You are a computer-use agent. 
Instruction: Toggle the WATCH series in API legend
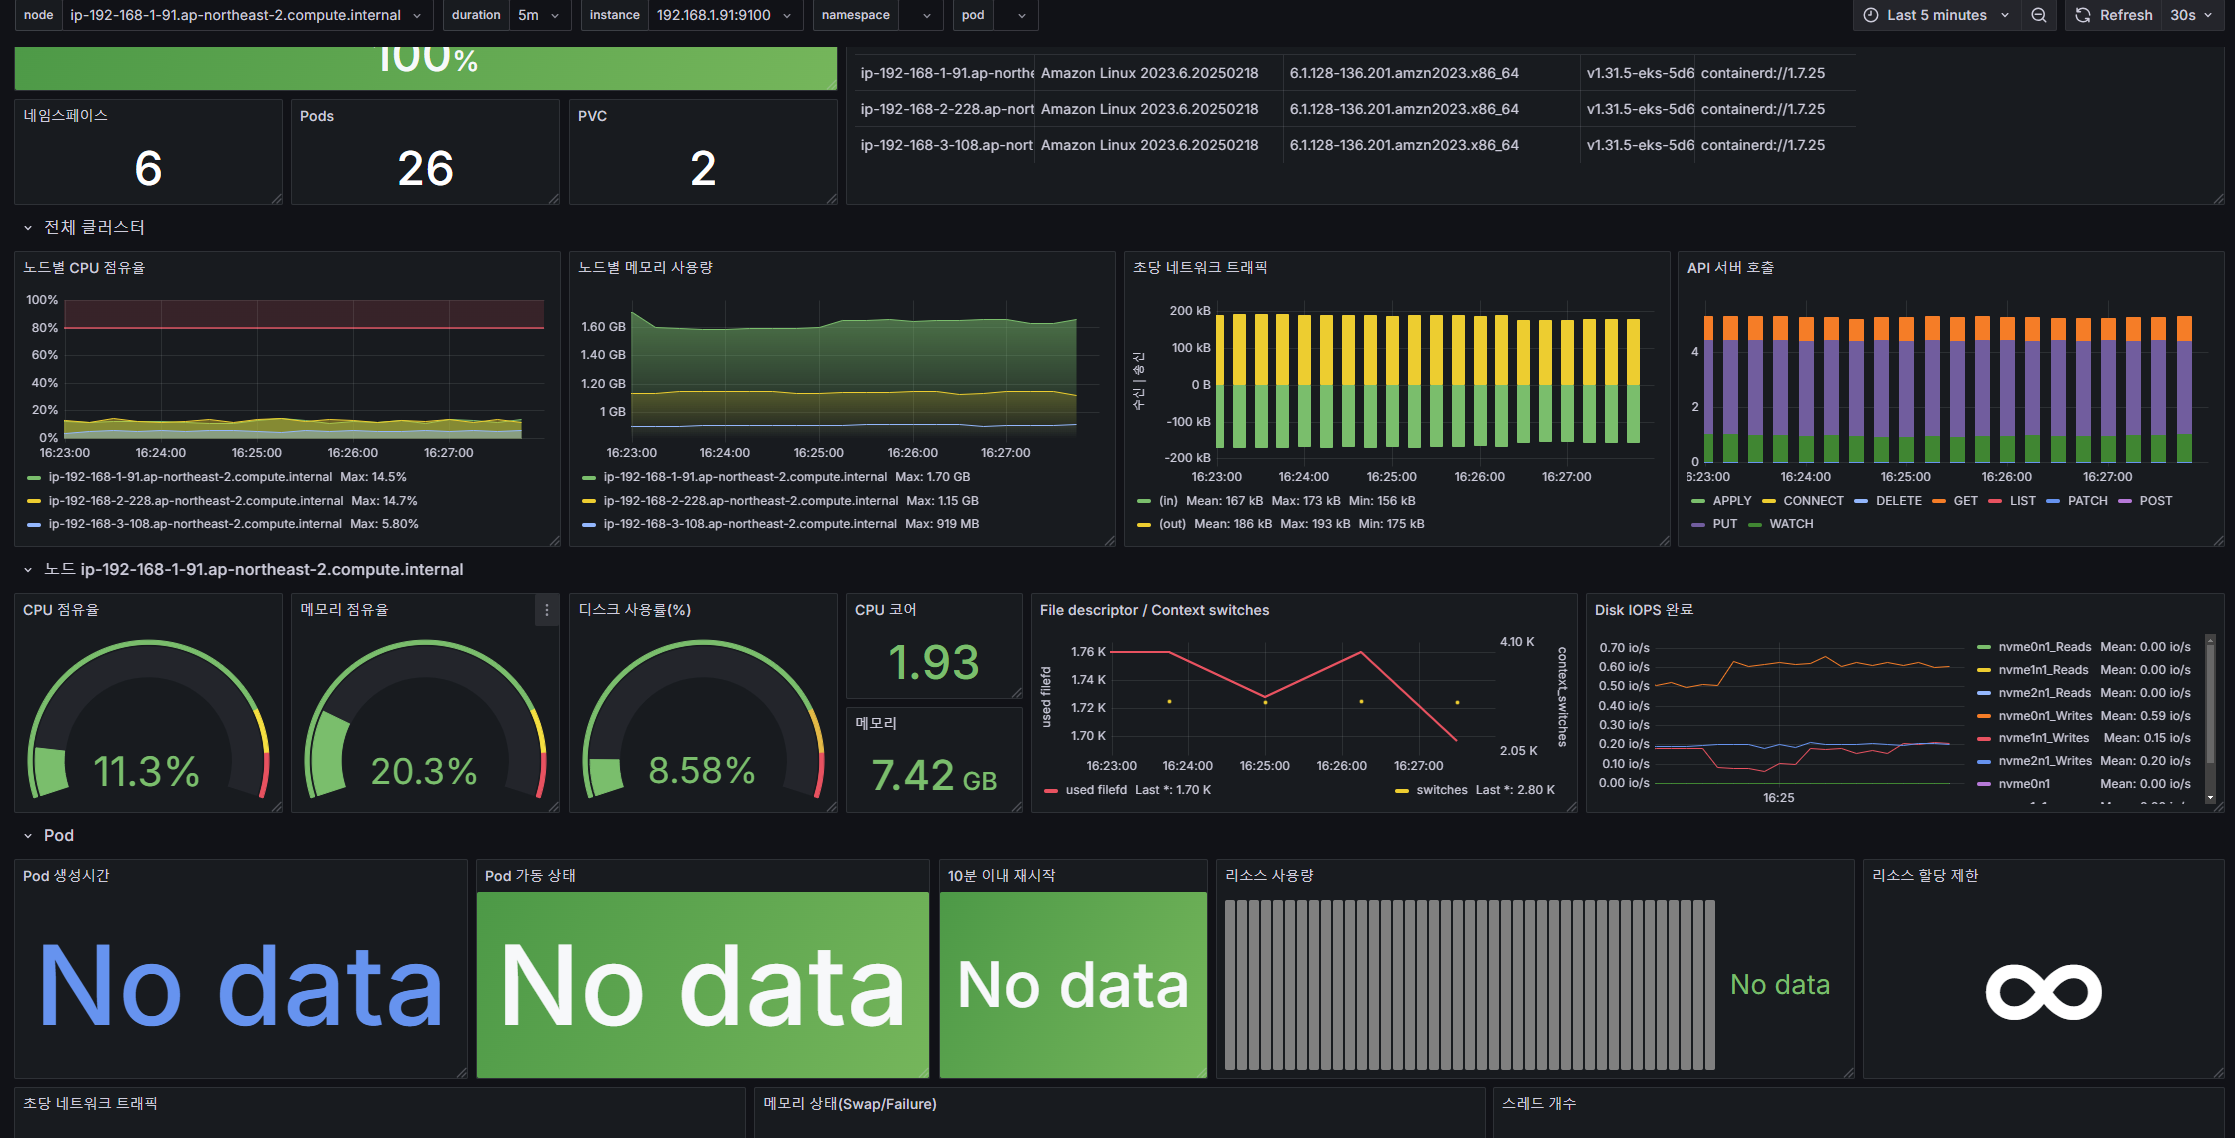(1790, 524)
